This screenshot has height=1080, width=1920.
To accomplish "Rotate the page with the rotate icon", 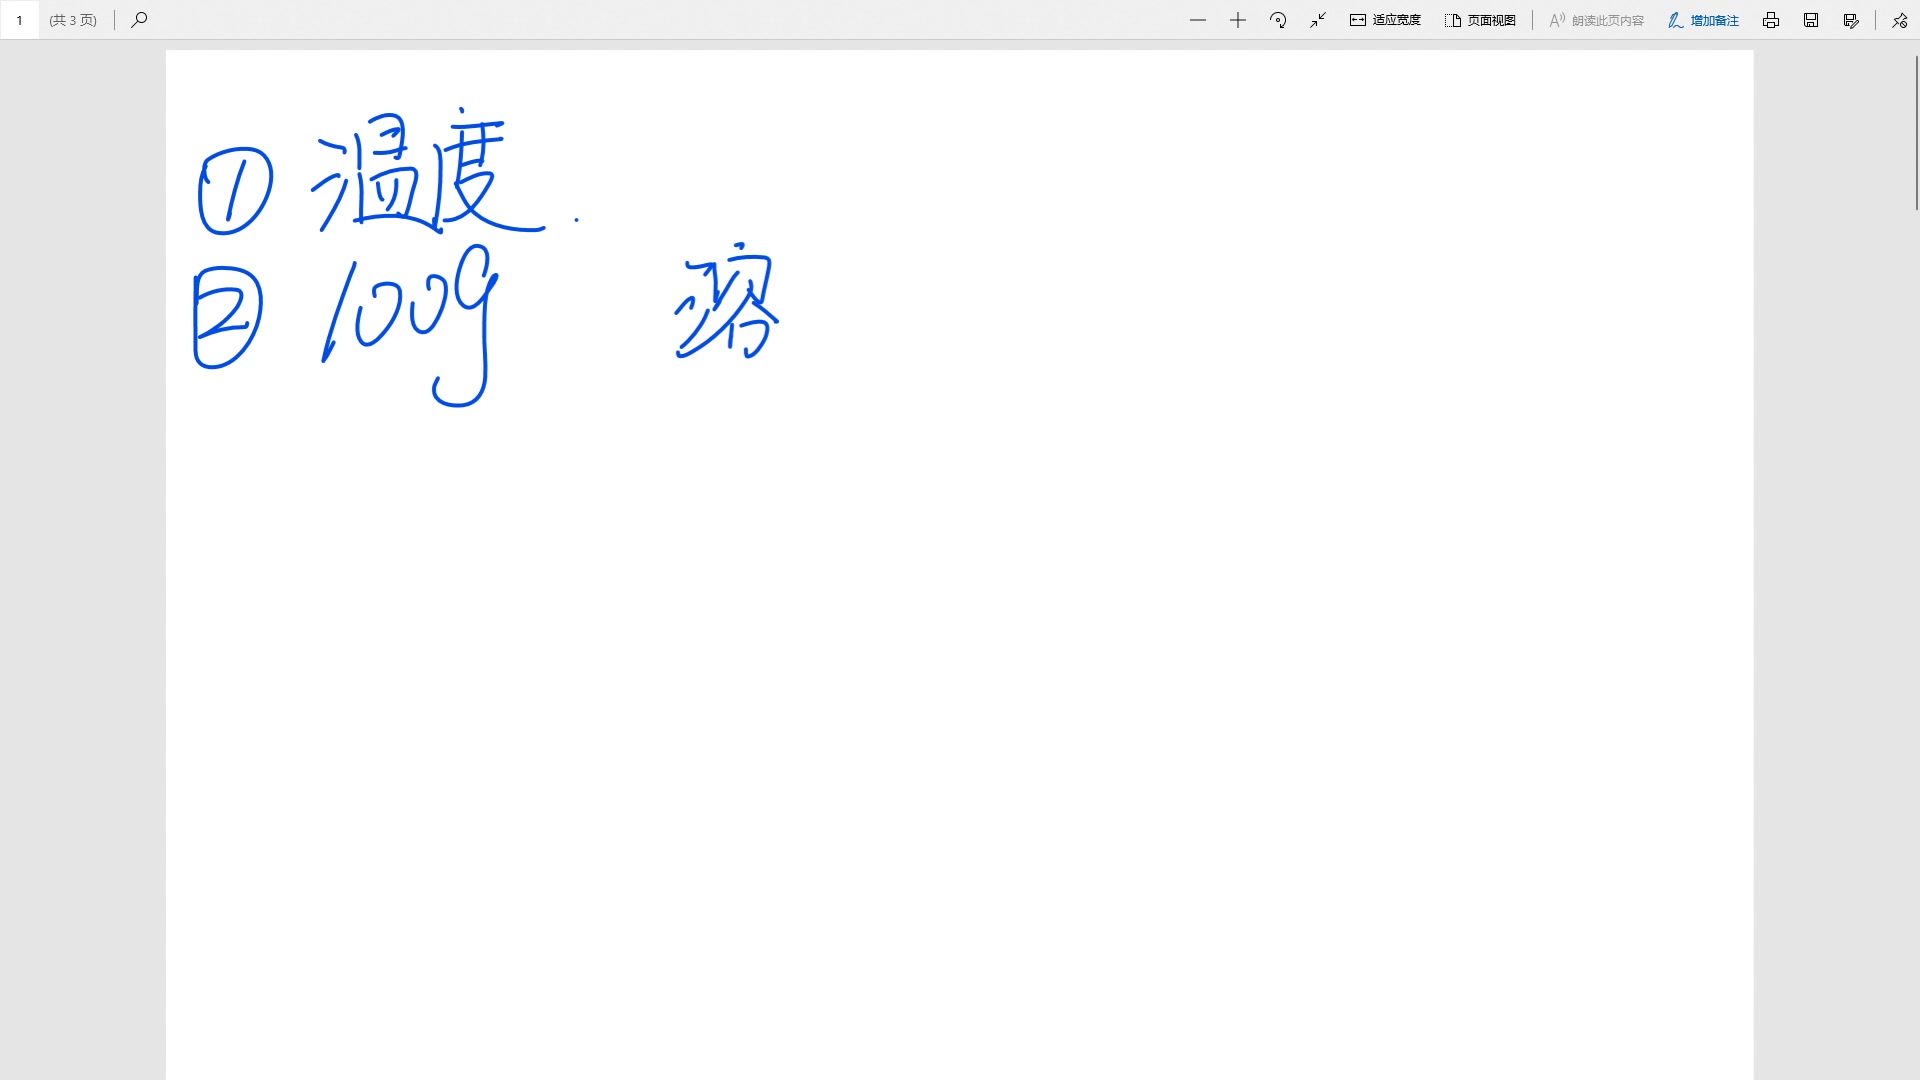I will [1278, 20].
